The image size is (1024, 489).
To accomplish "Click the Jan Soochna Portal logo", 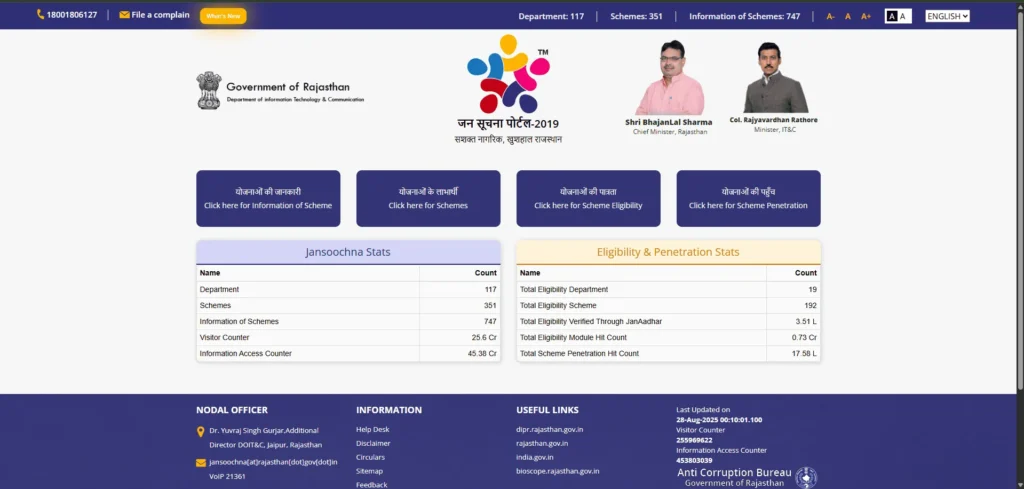I will click(x=508, y=75).
